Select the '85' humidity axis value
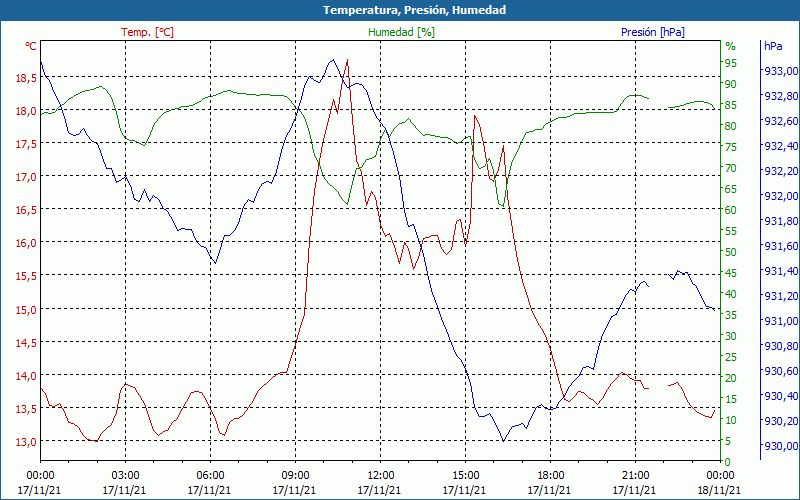 (x=731, y=105)
